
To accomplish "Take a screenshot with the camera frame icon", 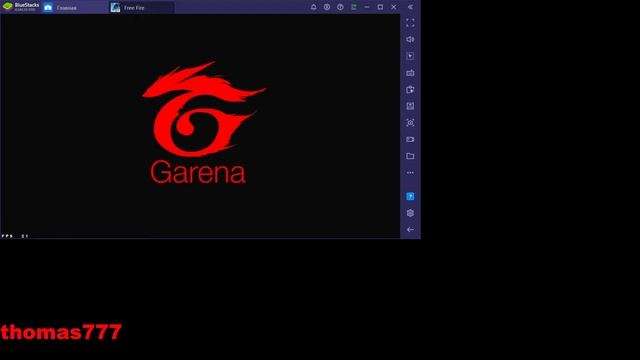I will 410,122.
